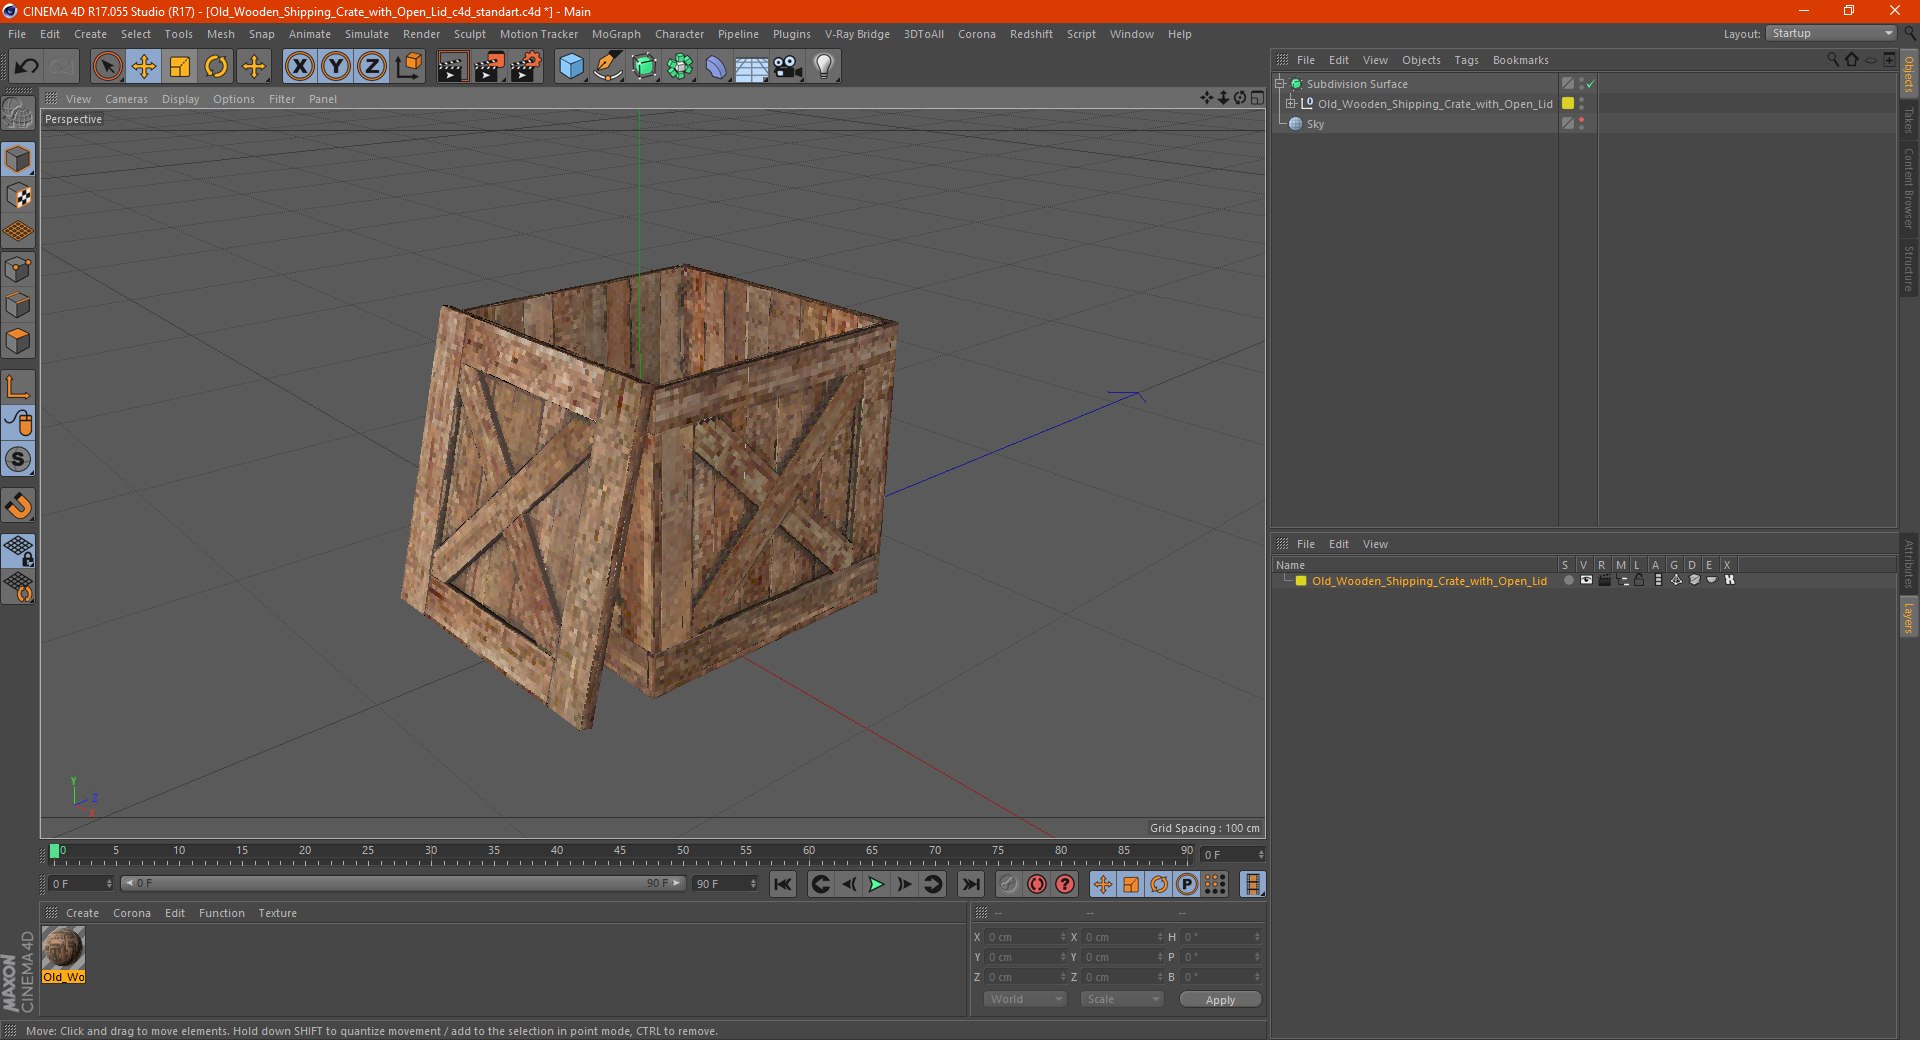Toggle record active objects button

1008,884
